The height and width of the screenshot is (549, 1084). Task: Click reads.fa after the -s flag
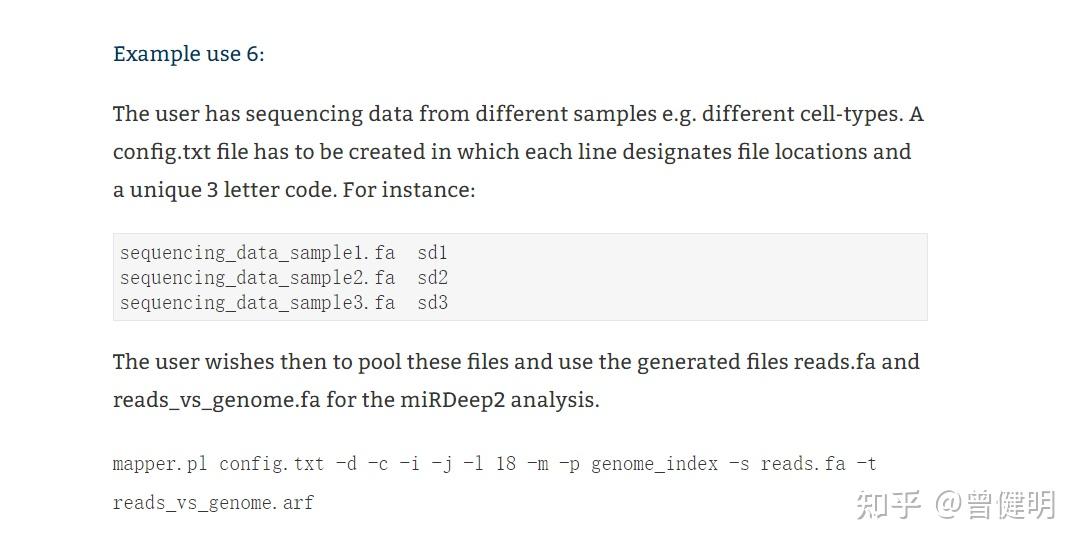coord(802,464)
